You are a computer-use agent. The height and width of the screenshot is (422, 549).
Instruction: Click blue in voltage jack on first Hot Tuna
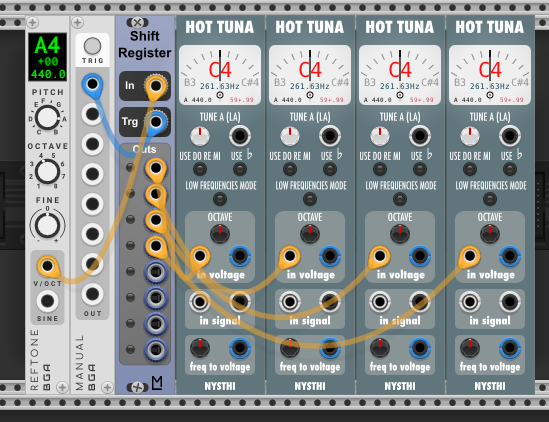click(x=240, y=256)
